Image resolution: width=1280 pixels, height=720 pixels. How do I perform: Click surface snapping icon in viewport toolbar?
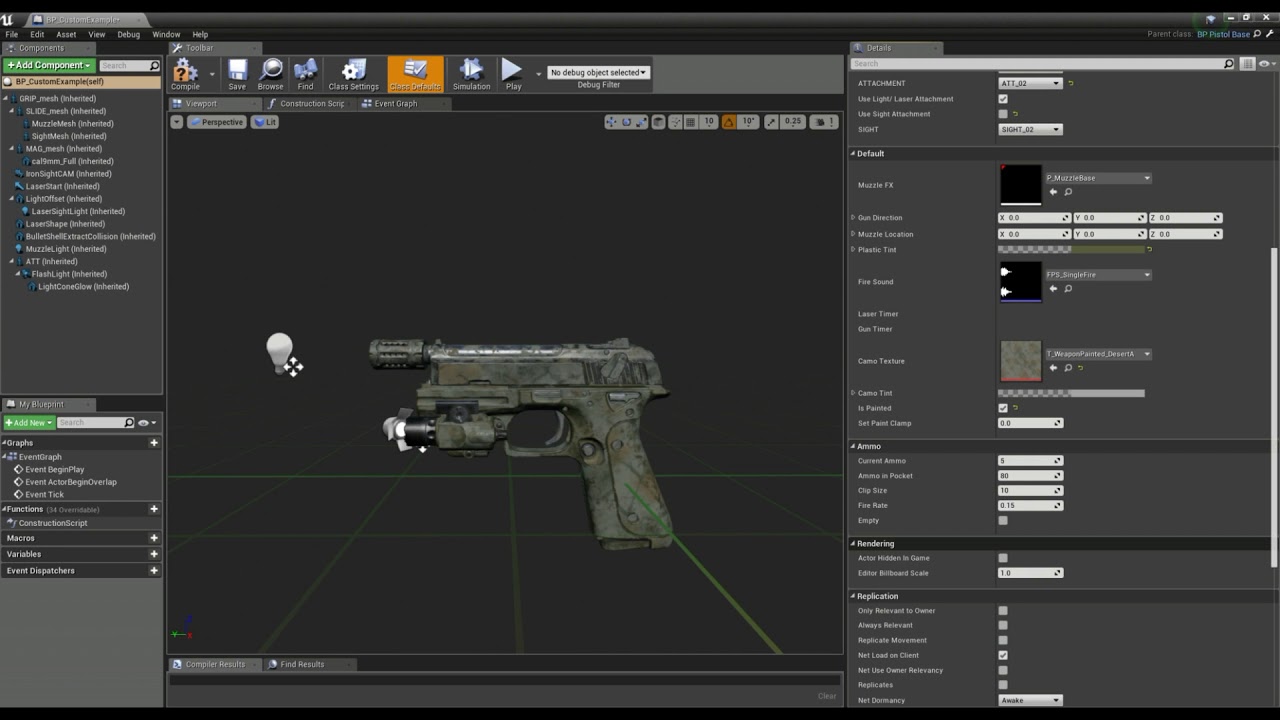(x=674, y=122)
